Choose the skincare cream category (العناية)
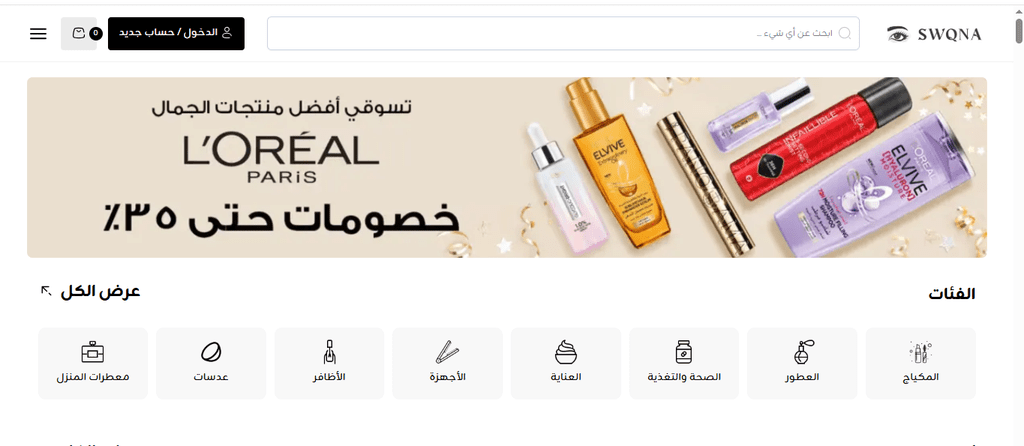This screenshot has width=1024, height=446. click(x=566, y=363)
